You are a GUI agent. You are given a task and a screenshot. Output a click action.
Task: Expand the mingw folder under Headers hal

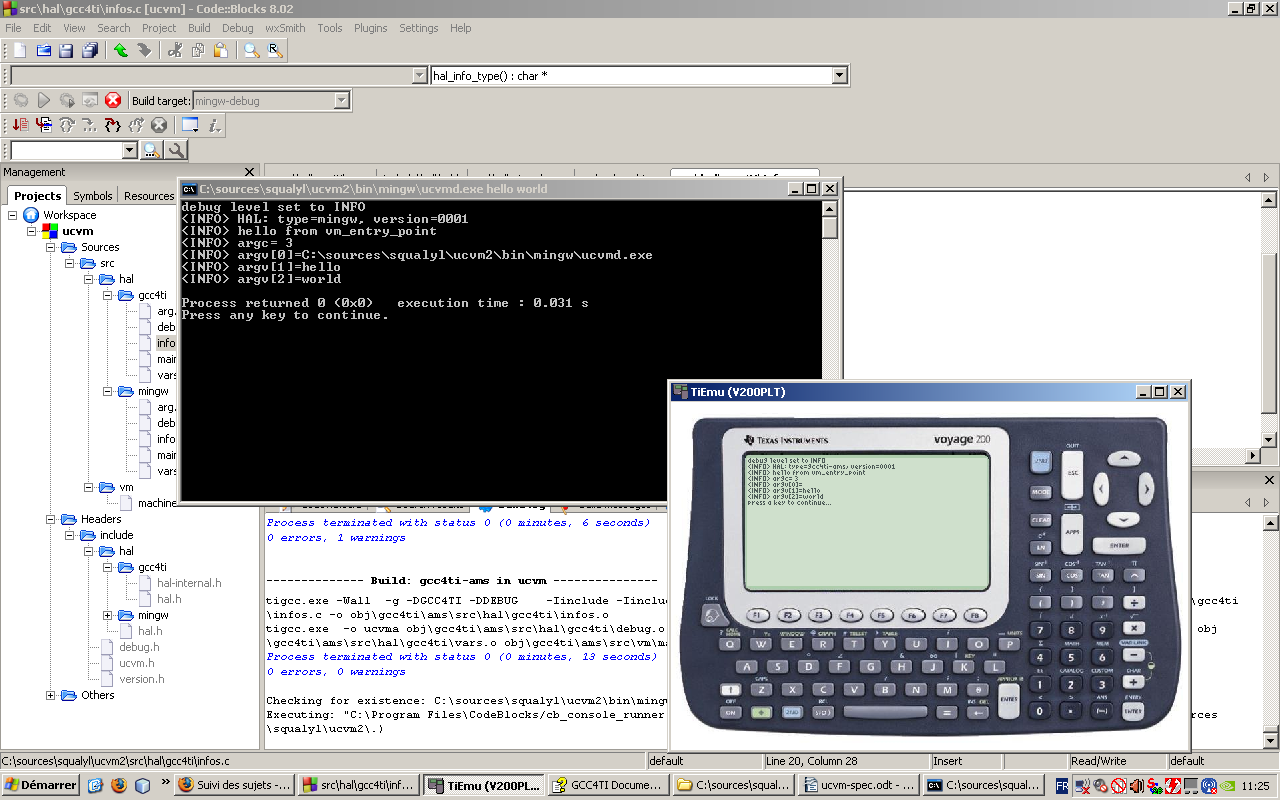[x=109, y=615]
